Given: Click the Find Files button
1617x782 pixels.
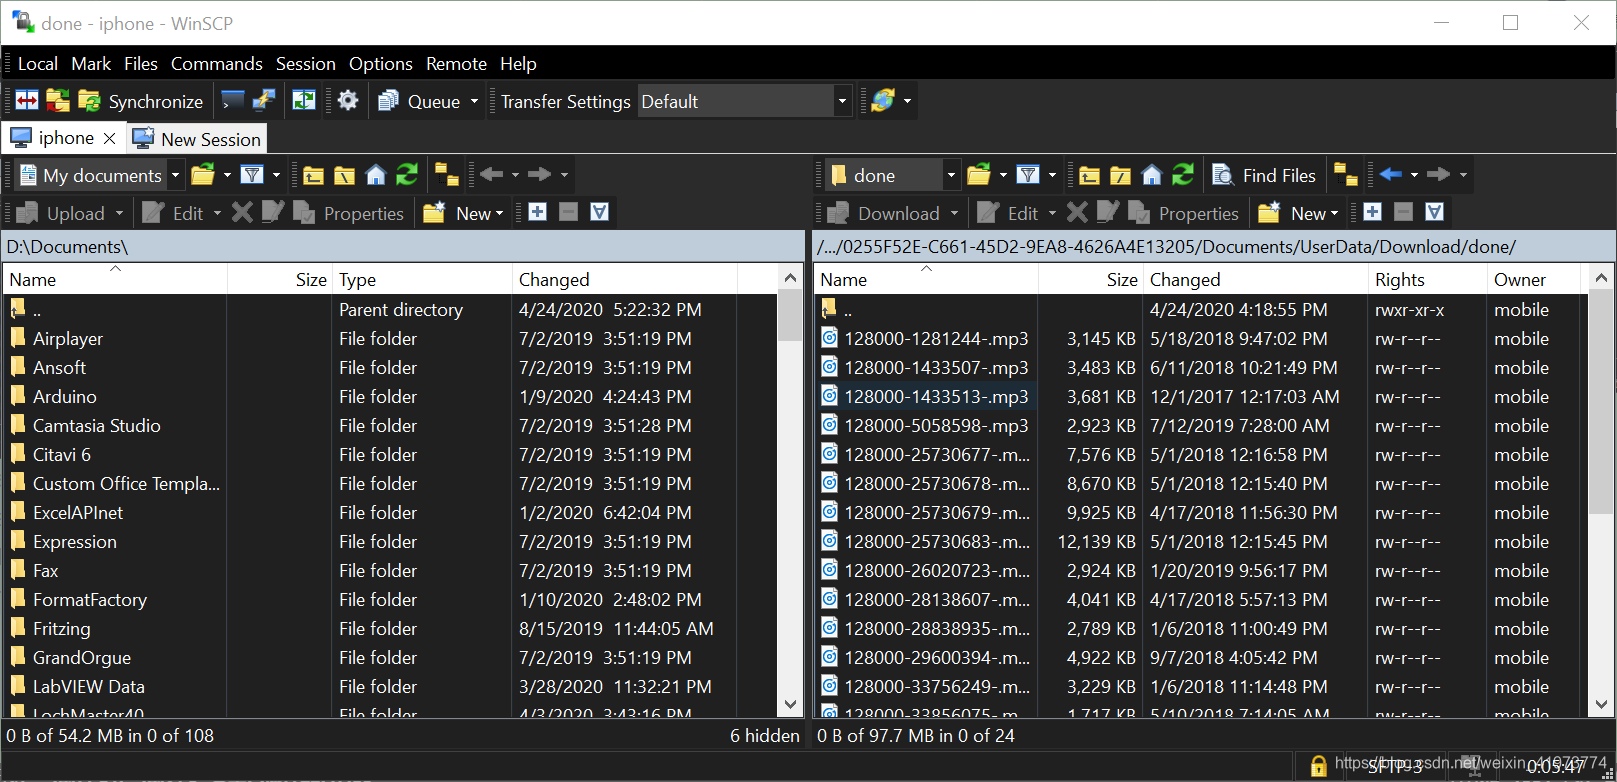Looking at the screenshot, I should tap(1264, 175).
